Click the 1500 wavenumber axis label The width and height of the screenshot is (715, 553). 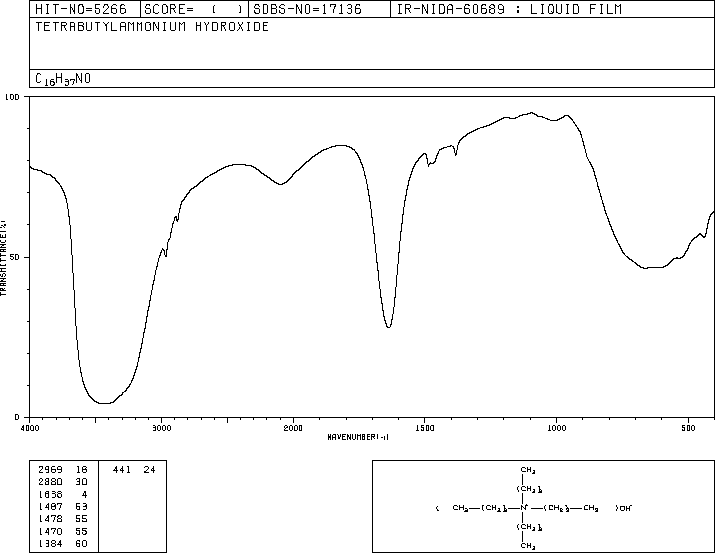(425, 428)
